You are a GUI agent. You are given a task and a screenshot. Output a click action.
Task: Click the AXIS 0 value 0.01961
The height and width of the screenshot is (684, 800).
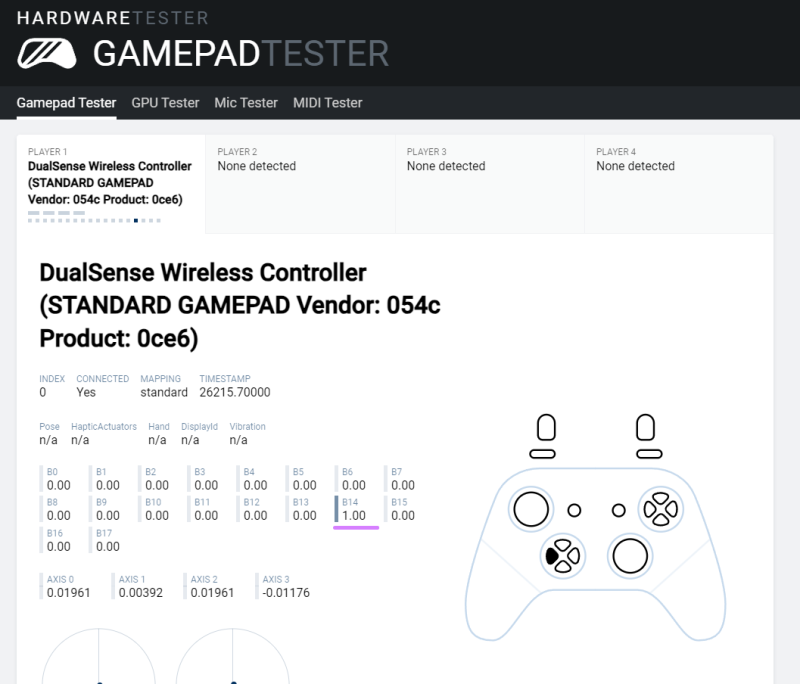[x=68, y=593]
